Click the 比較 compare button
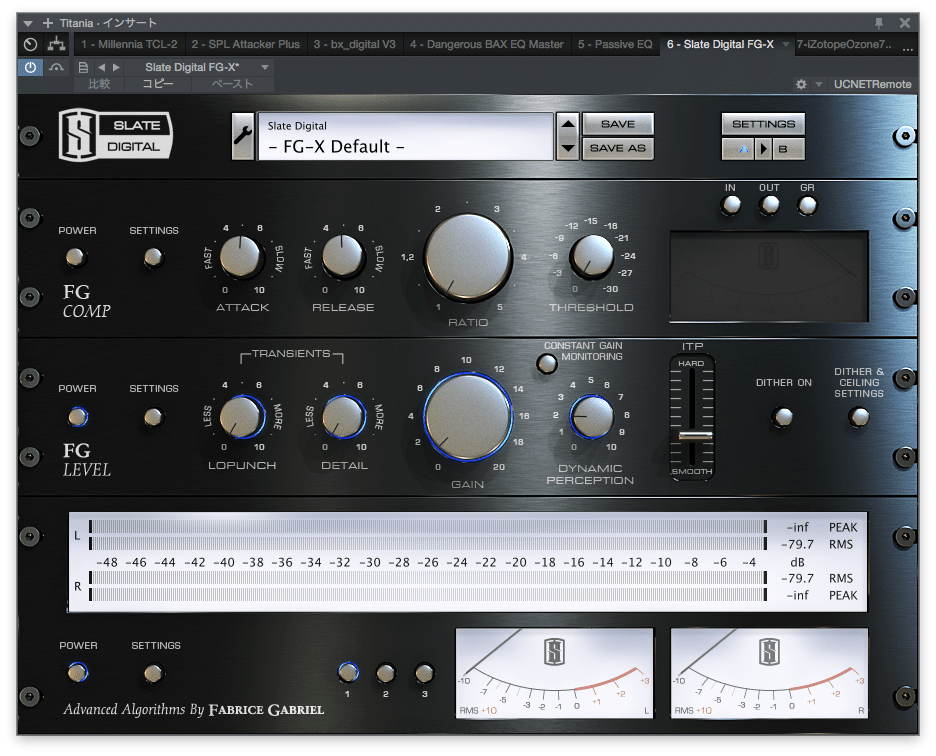Image resolution: width=936 pixels, height=756 pixels. click(x=99, y=84)
